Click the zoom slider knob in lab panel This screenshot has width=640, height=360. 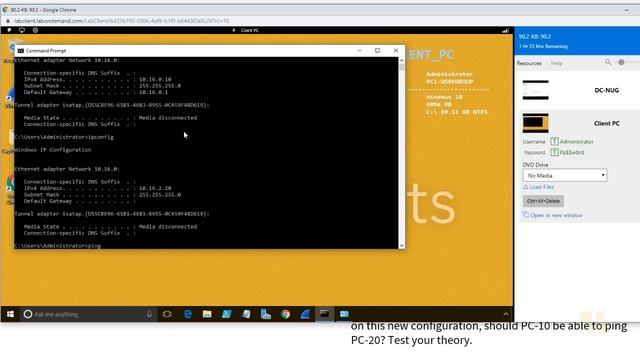tap(621, 62)
